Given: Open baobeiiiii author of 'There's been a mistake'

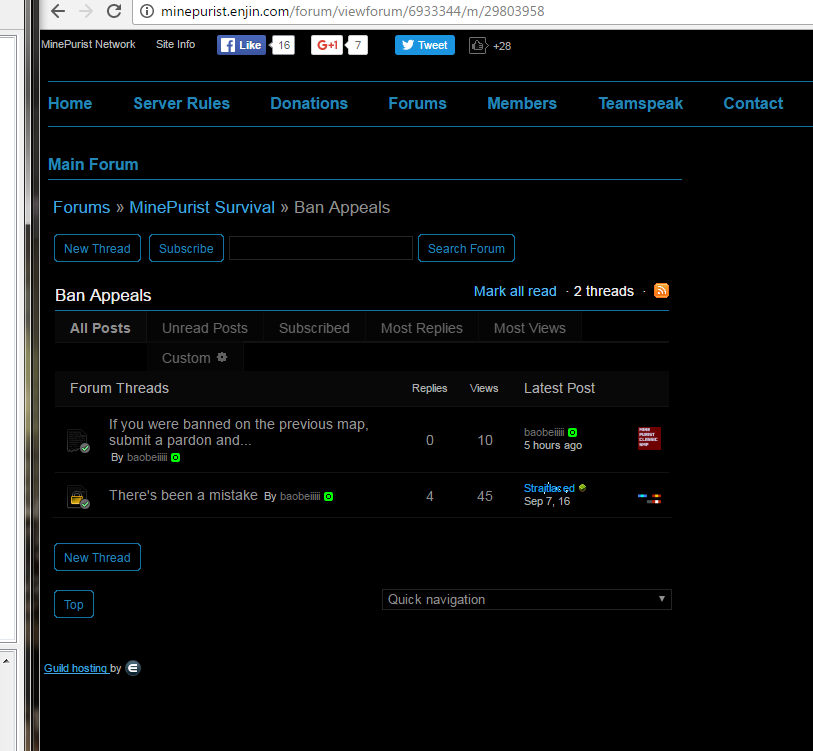Looking at the screenshot, I should click(x=300, y=496).
